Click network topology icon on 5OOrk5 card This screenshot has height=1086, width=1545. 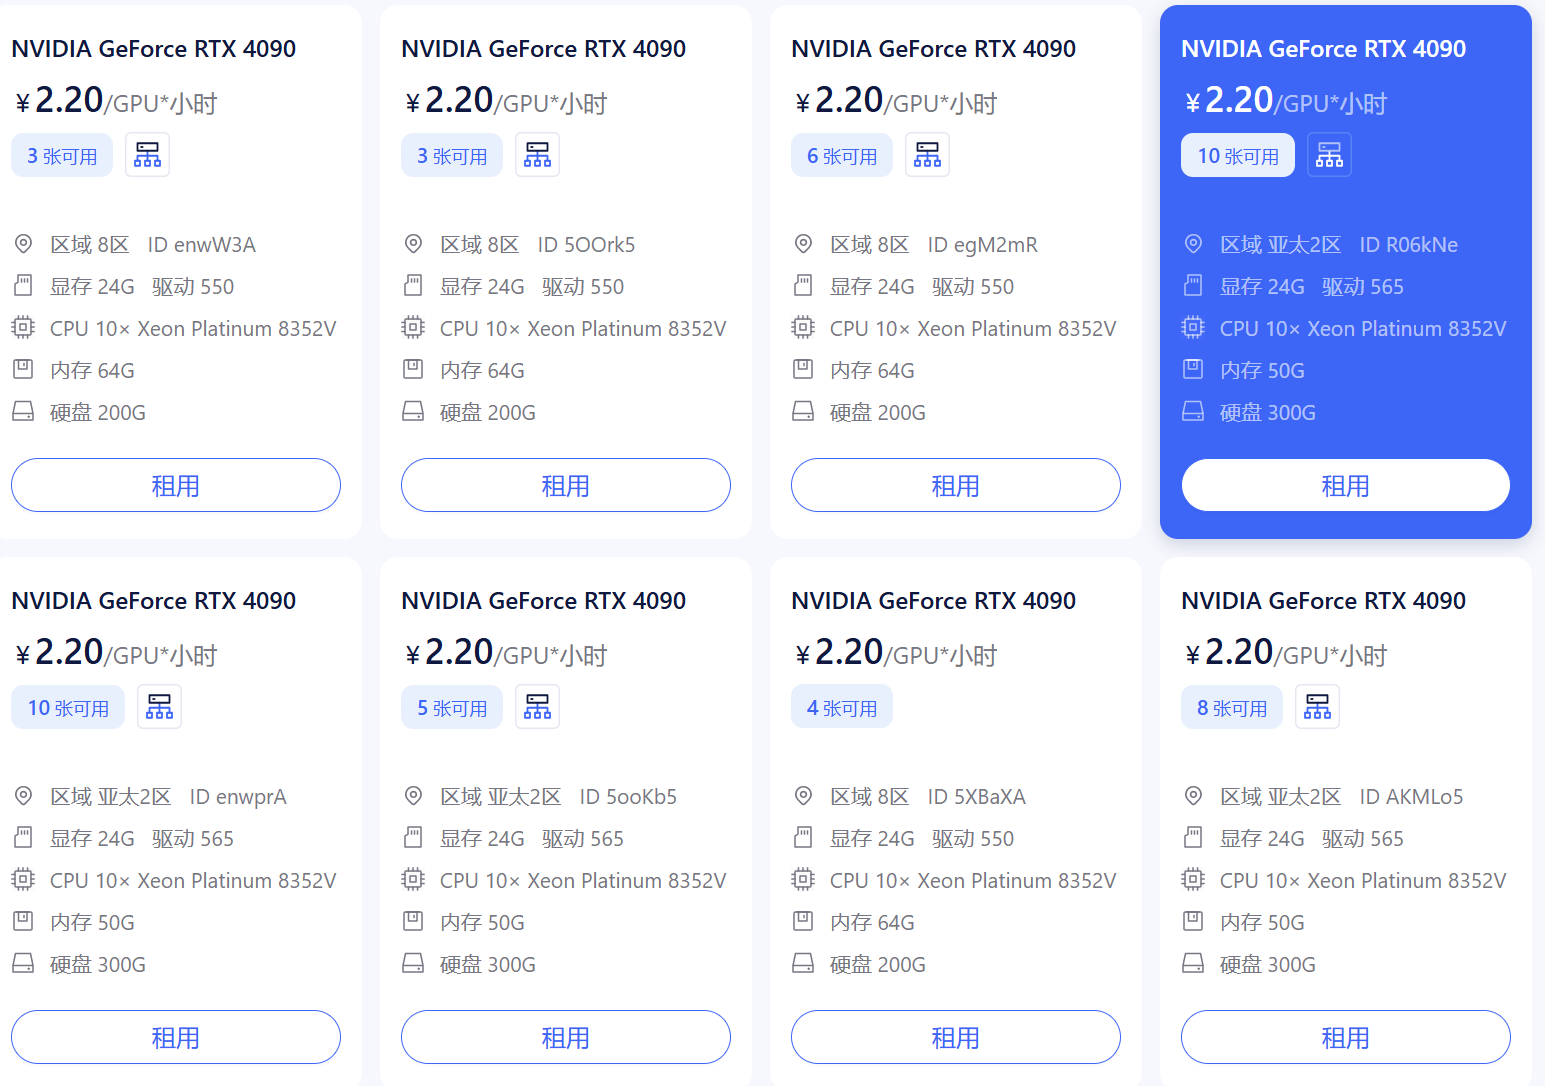pyautogui.click(x=537, y=155)
